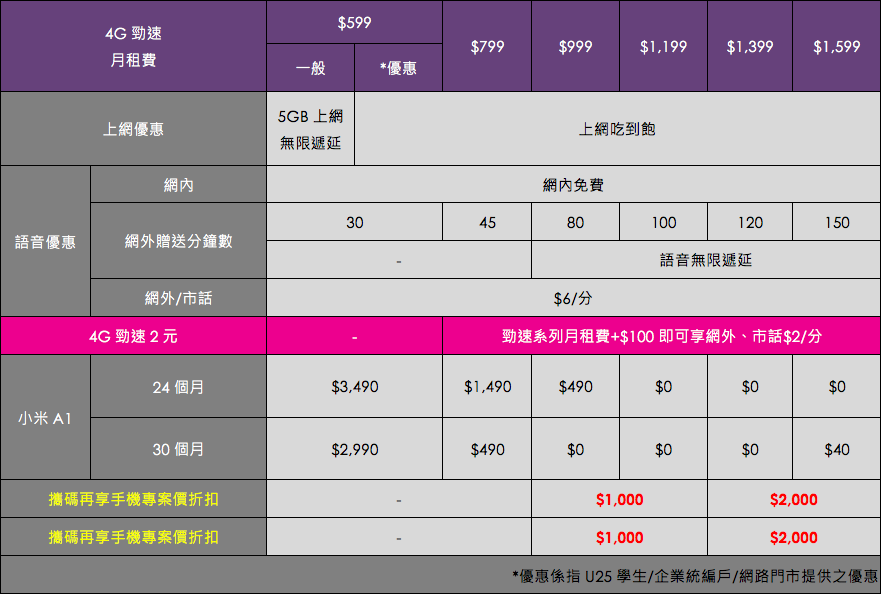
Task: Click the 網外贈送分鐘數 row label
Action: (x=178, y=241)
